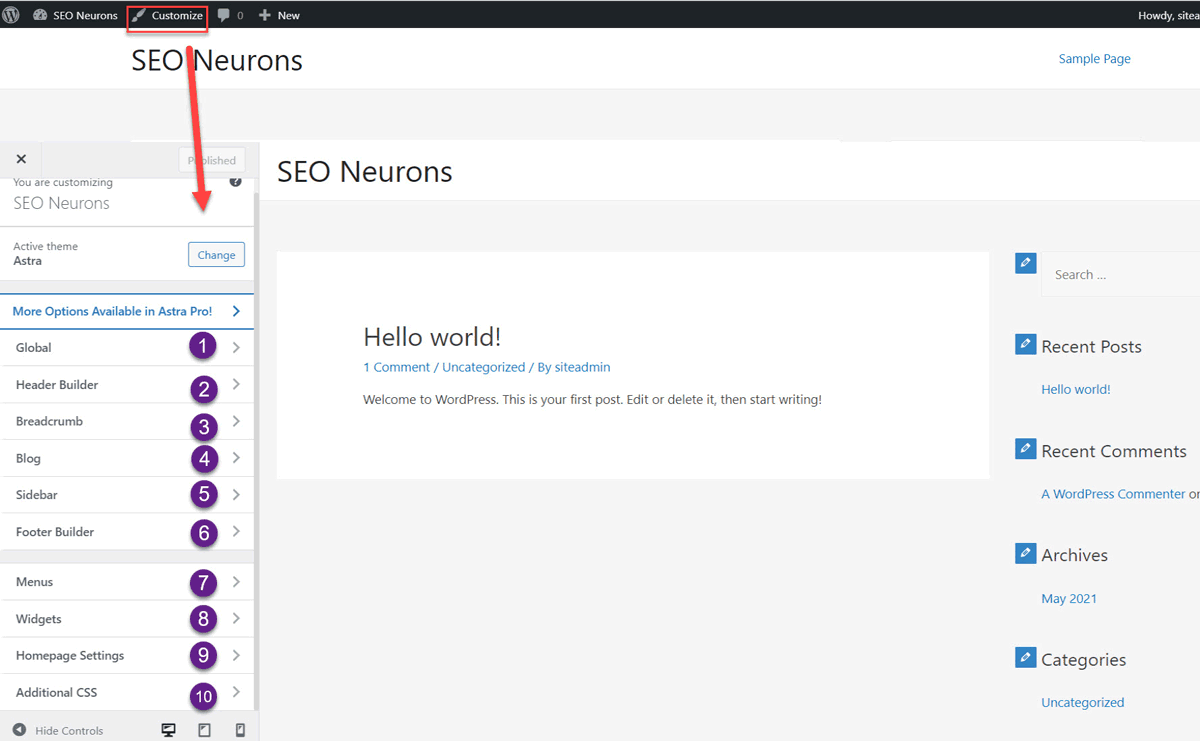Expand the Header Builder chevron
Screen dimensions: 1200x741
tap(236, 384)
